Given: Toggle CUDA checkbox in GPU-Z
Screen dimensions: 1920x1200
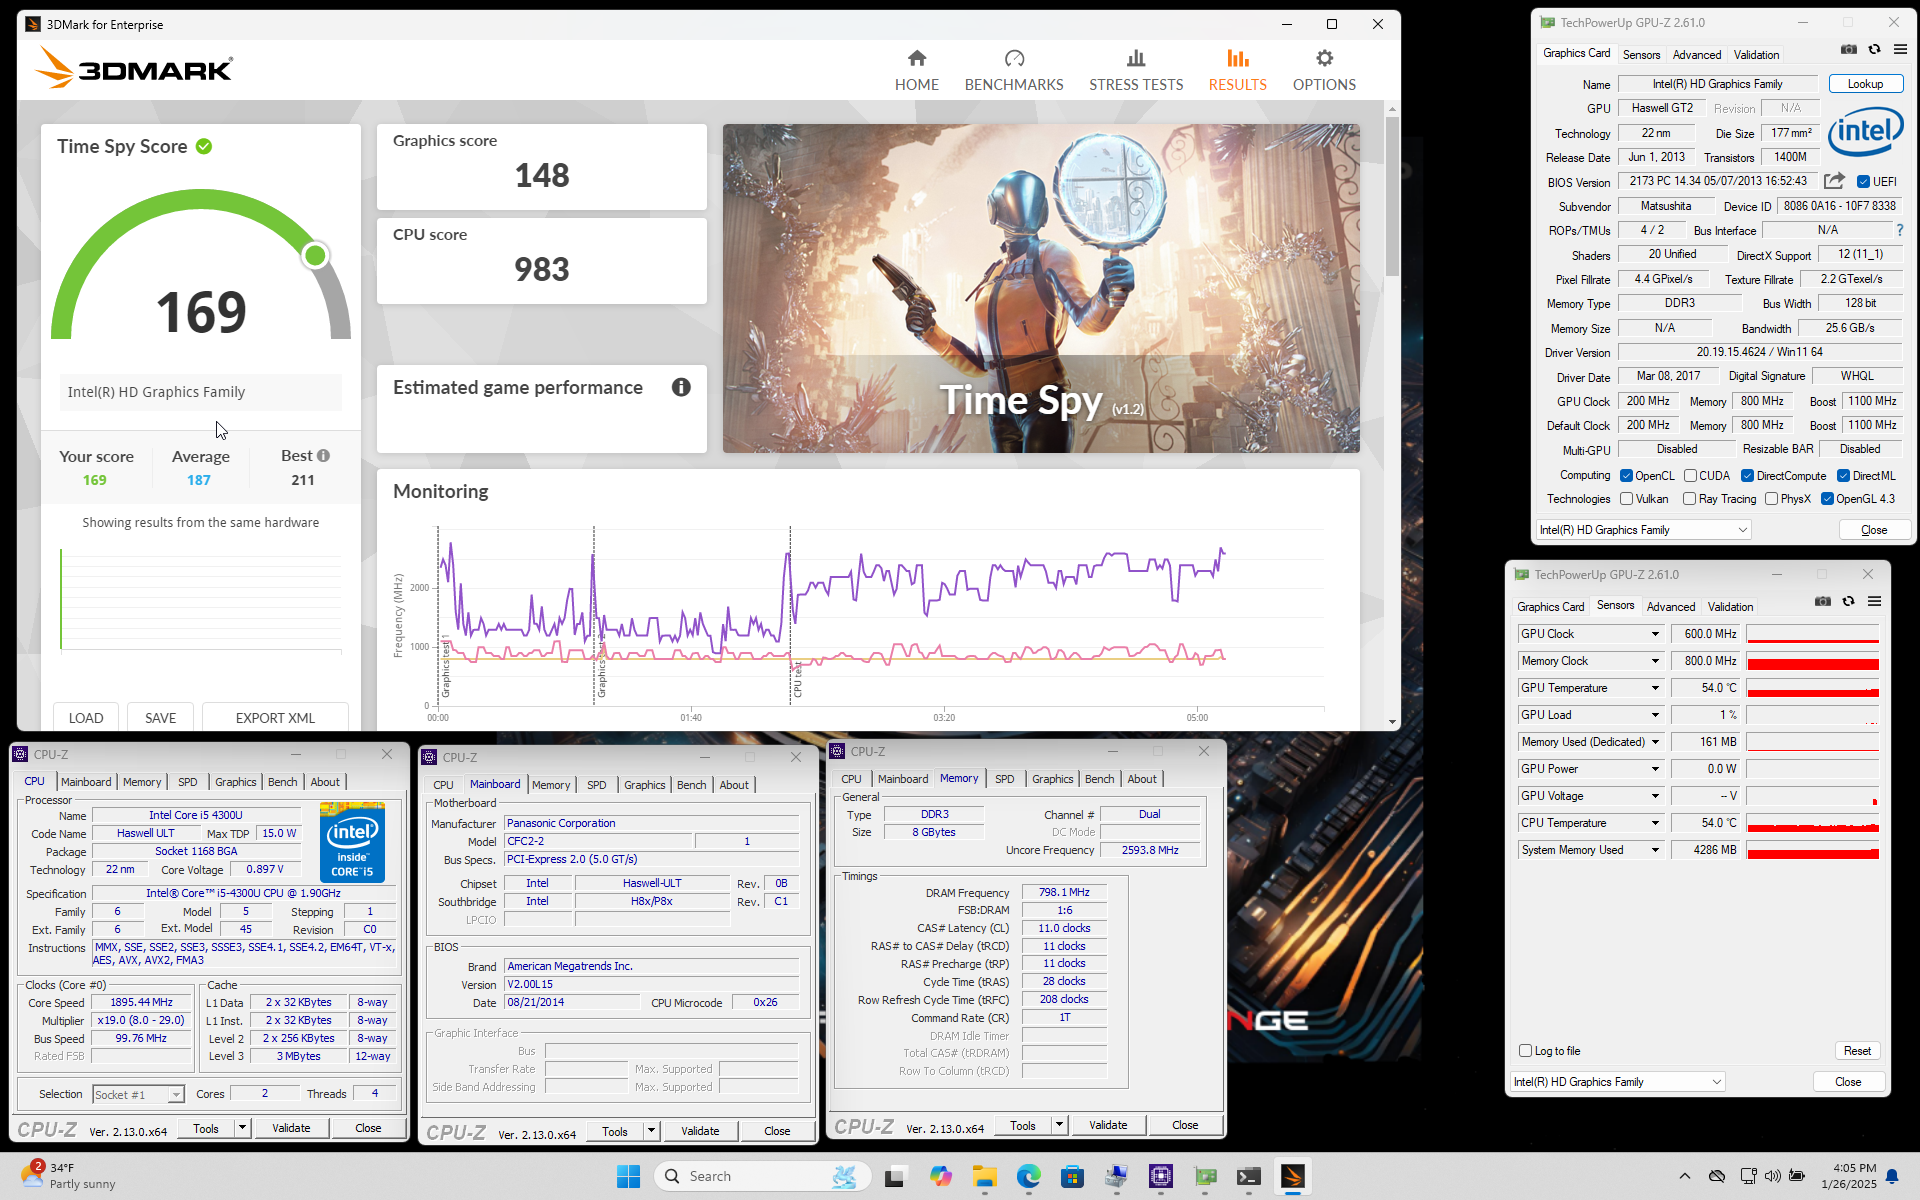Looking at the screenshot, I should 1690,476.
